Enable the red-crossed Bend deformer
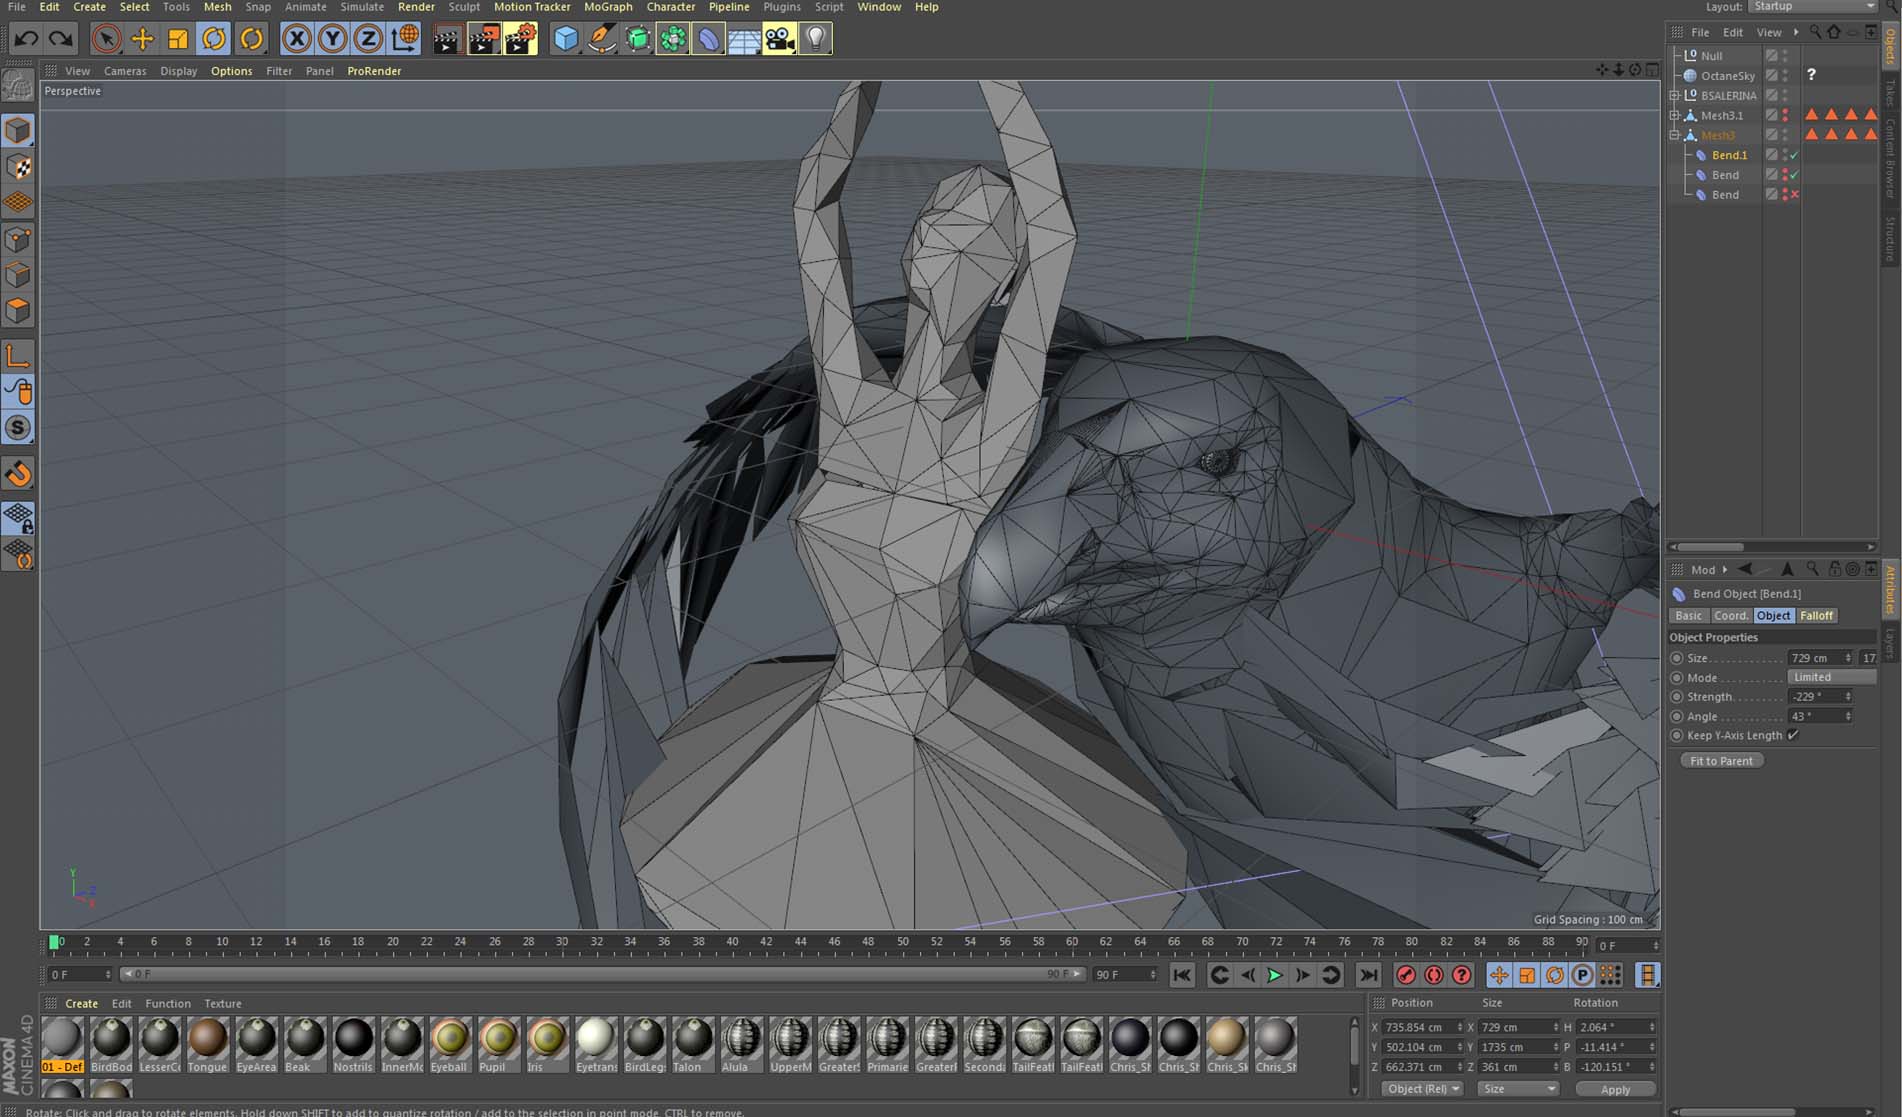 point(1795,195)
